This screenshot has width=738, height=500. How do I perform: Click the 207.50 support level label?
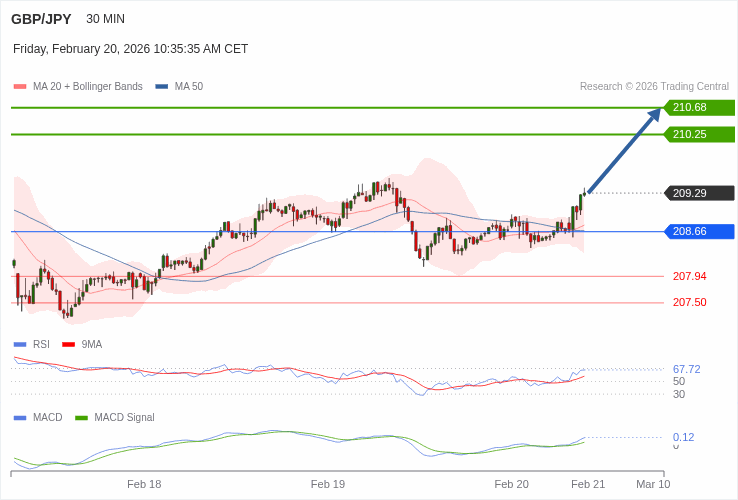tap(689, 302)
